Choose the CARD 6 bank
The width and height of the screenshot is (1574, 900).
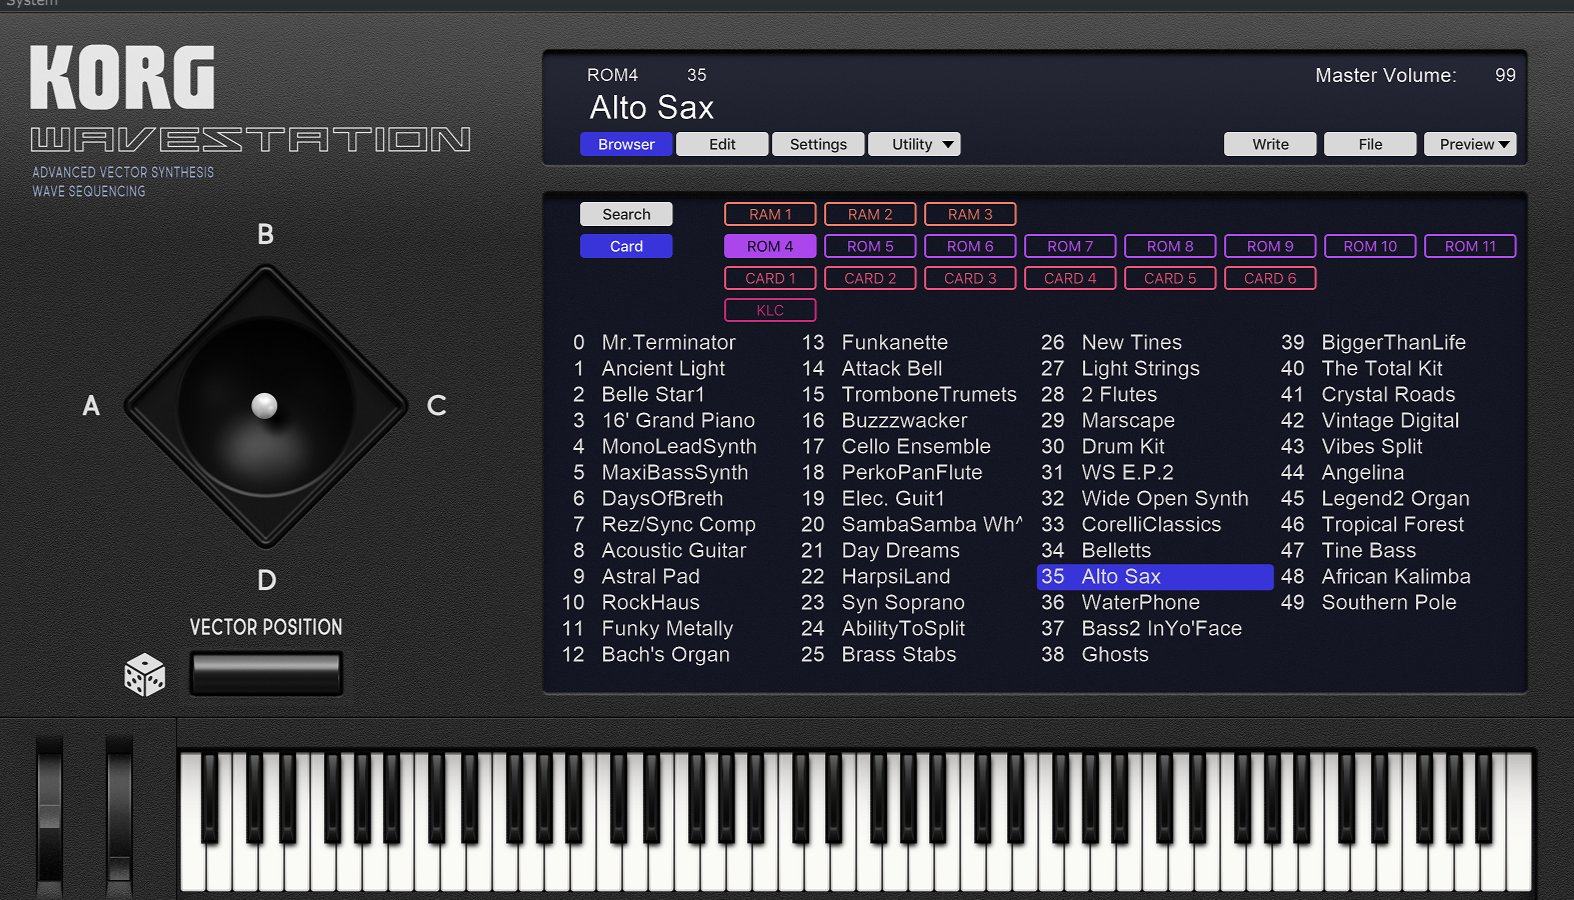tap(1270, 278)
